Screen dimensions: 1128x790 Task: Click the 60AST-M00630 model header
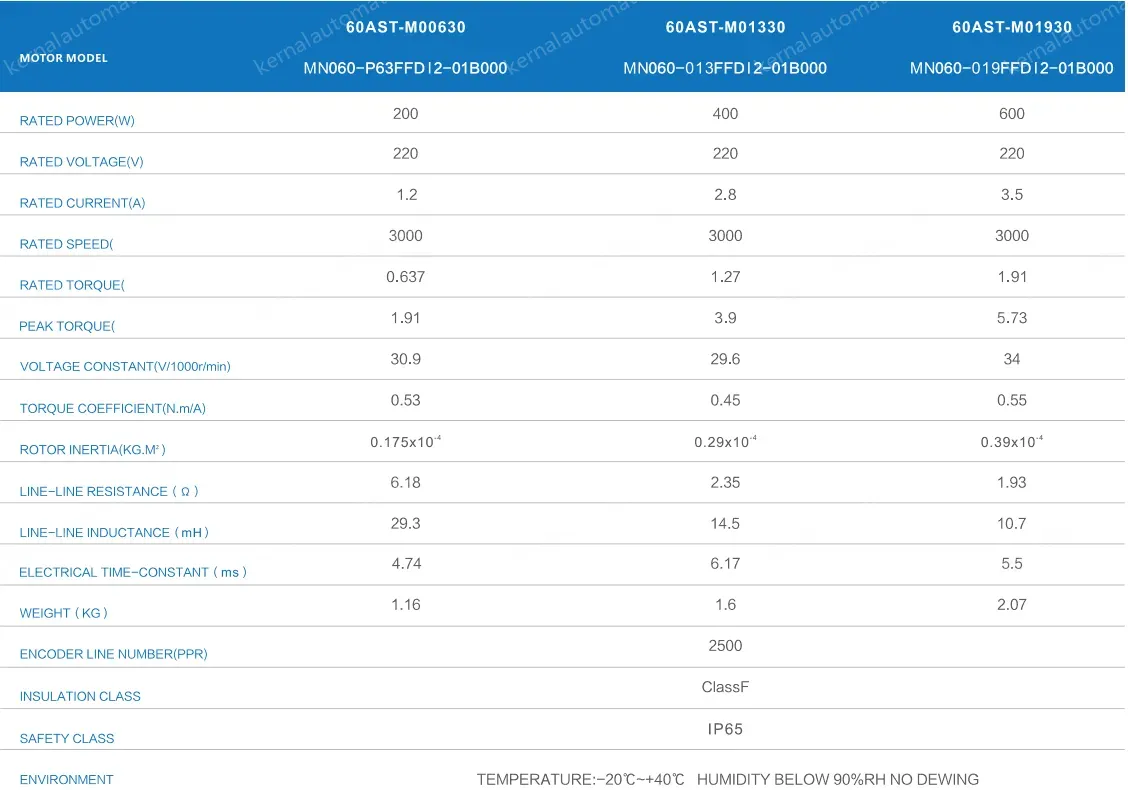click(x=405, y=28)
